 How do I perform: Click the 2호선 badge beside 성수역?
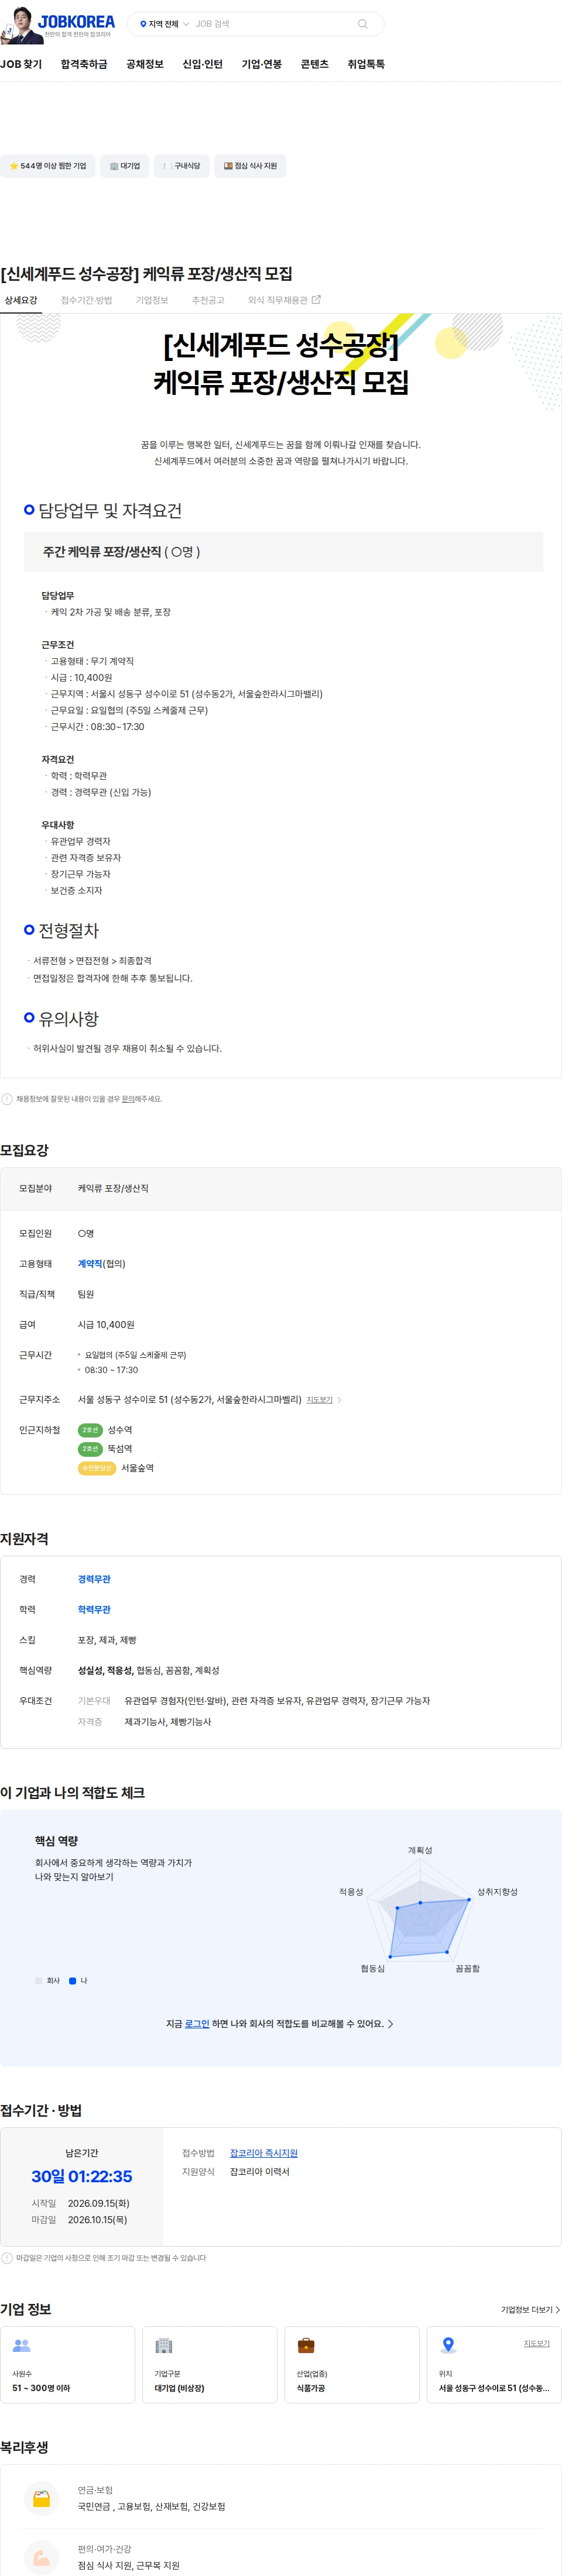coord(90,1430)
